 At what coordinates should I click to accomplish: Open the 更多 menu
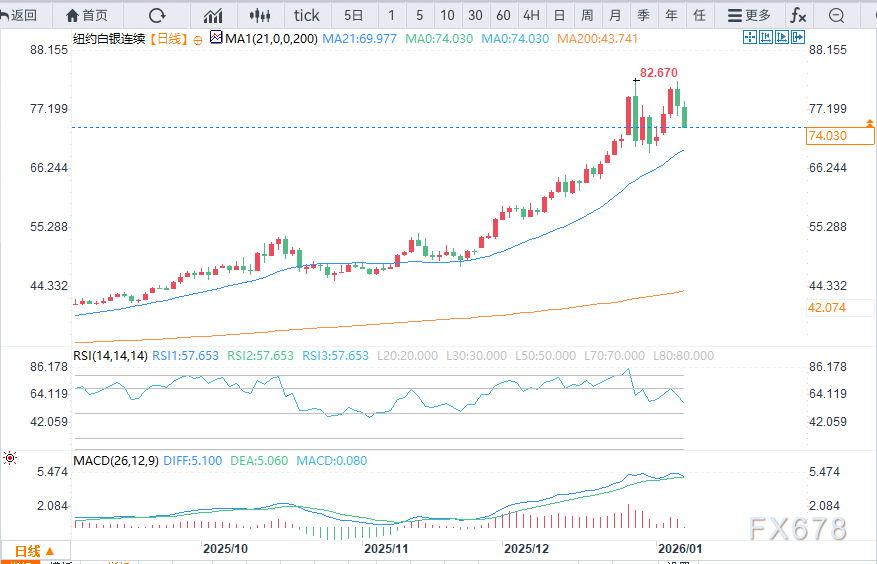coord(750,15)
